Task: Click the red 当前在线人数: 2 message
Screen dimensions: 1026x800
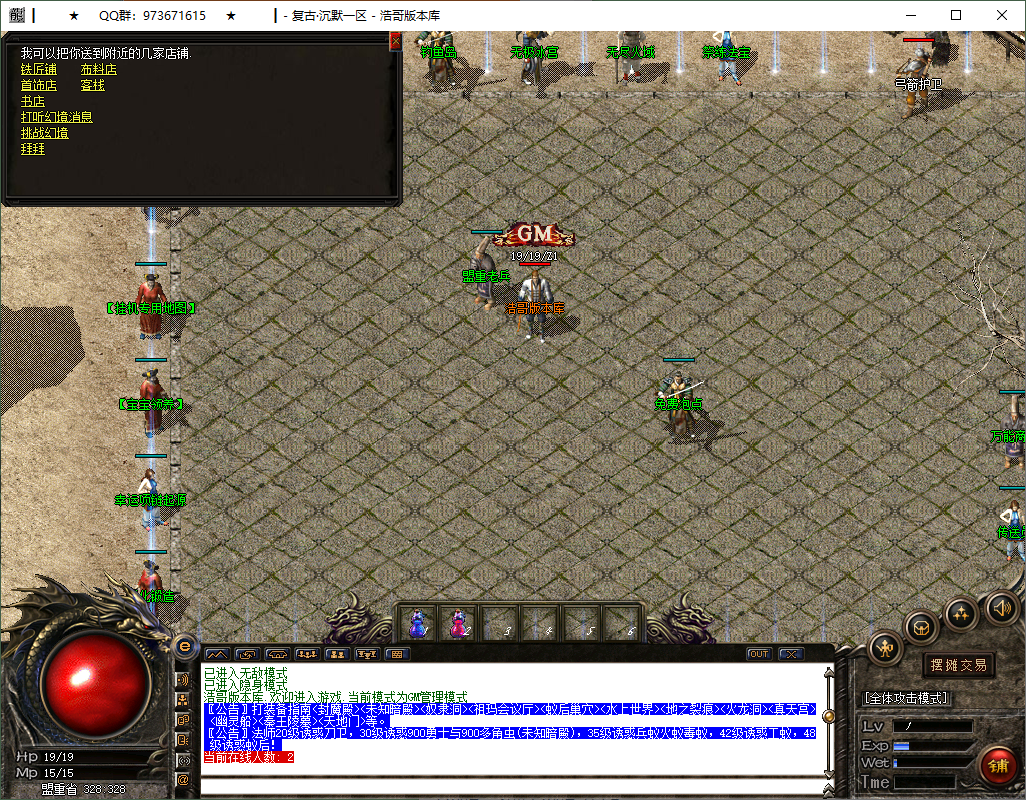Action: [x=249, y=757]
